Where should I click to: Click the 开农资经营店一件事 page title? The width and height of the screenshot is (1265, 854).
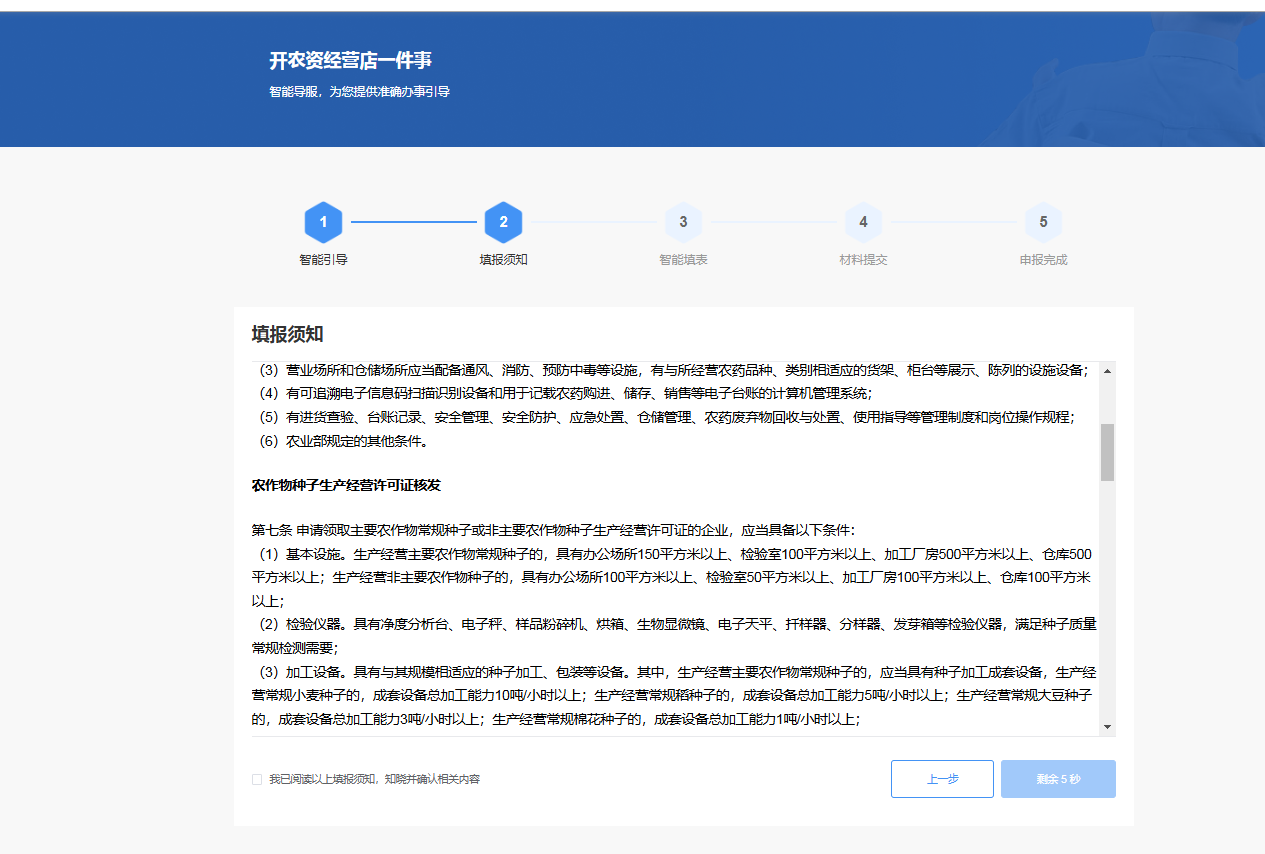point(350,61)
